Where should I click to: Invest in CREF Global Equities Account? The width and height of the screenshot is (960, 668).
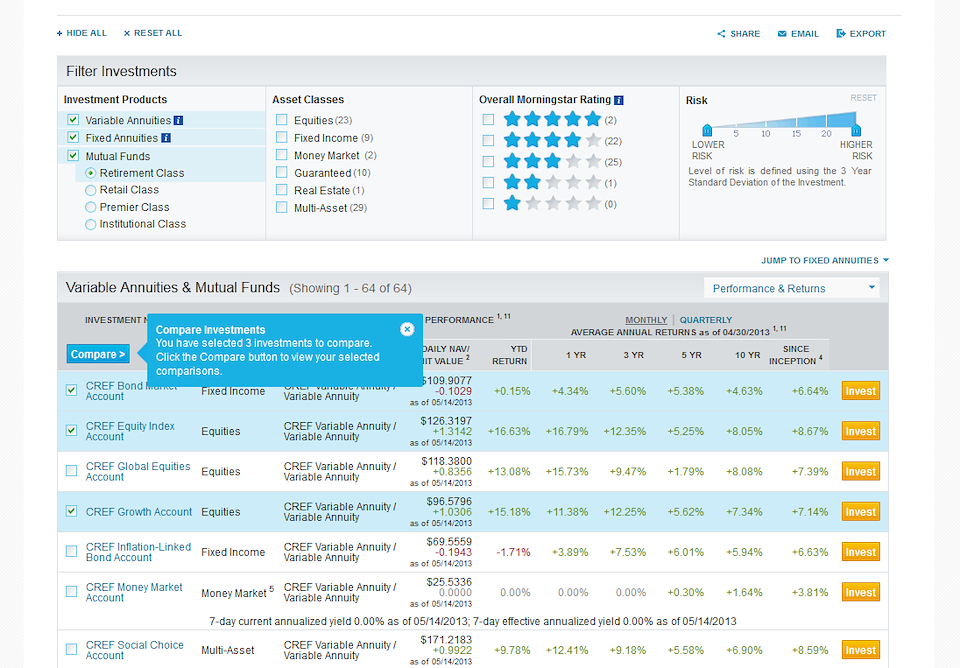tap(861, 471)
